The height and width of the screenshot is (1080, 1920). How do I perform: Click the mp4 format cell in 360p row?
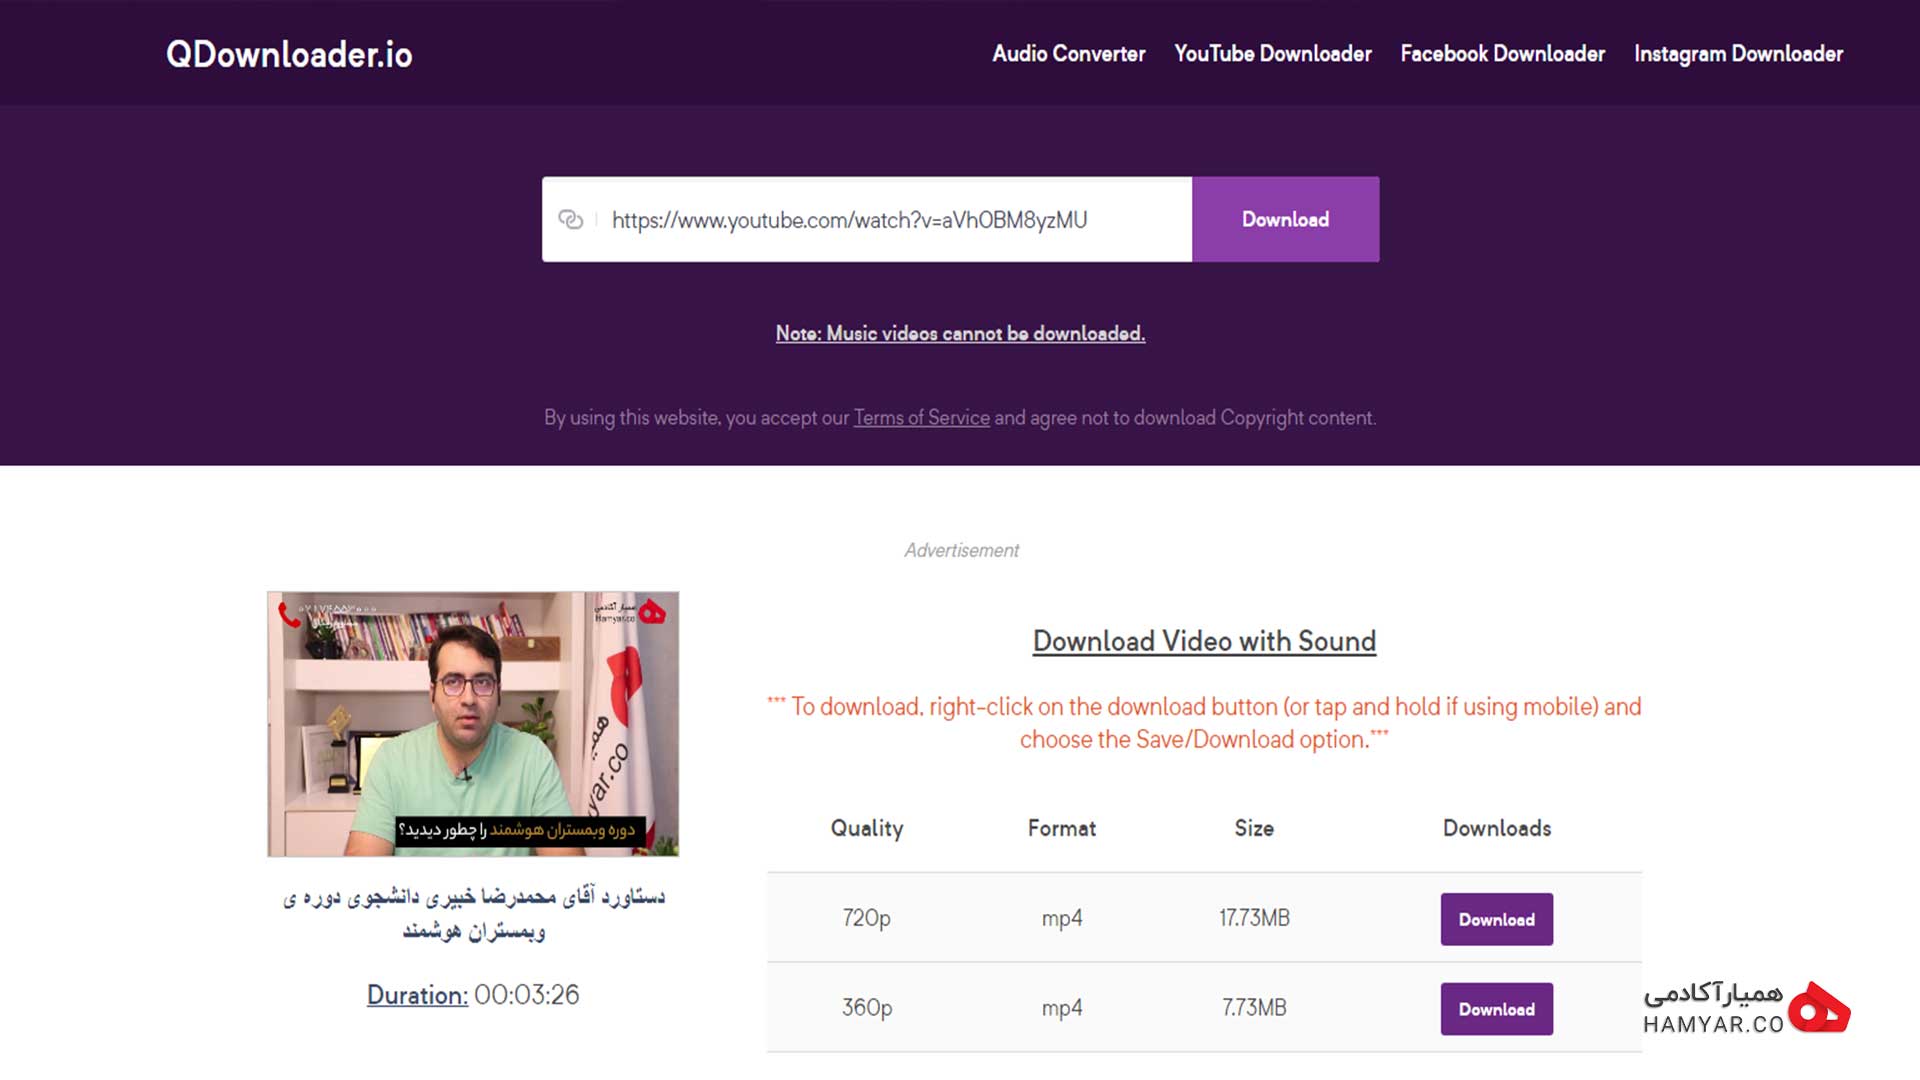(x=1062, y=1009)
